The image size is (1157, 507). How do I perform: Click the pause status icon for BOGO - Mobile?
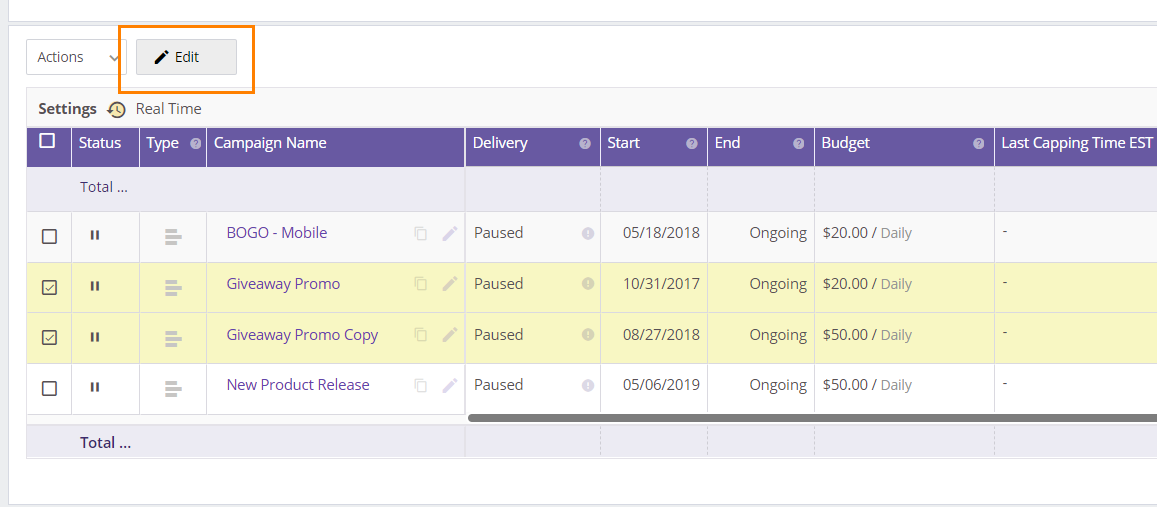pos(95,235)
